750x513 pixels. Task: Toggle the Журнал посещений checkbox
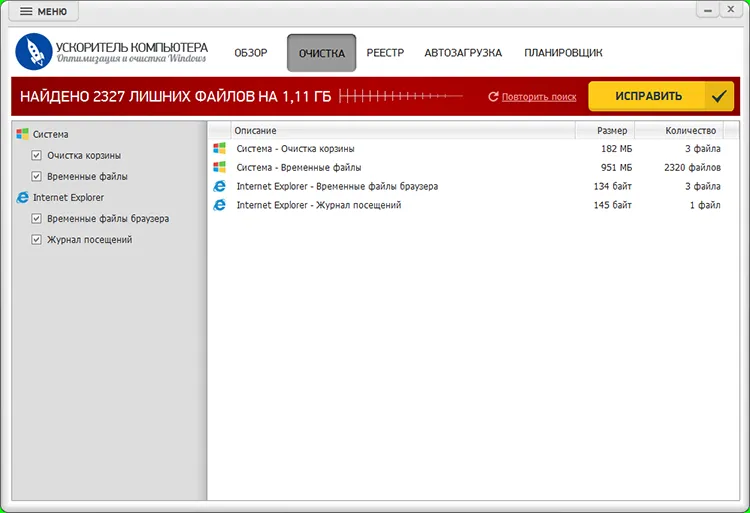(x=36, y=240)
